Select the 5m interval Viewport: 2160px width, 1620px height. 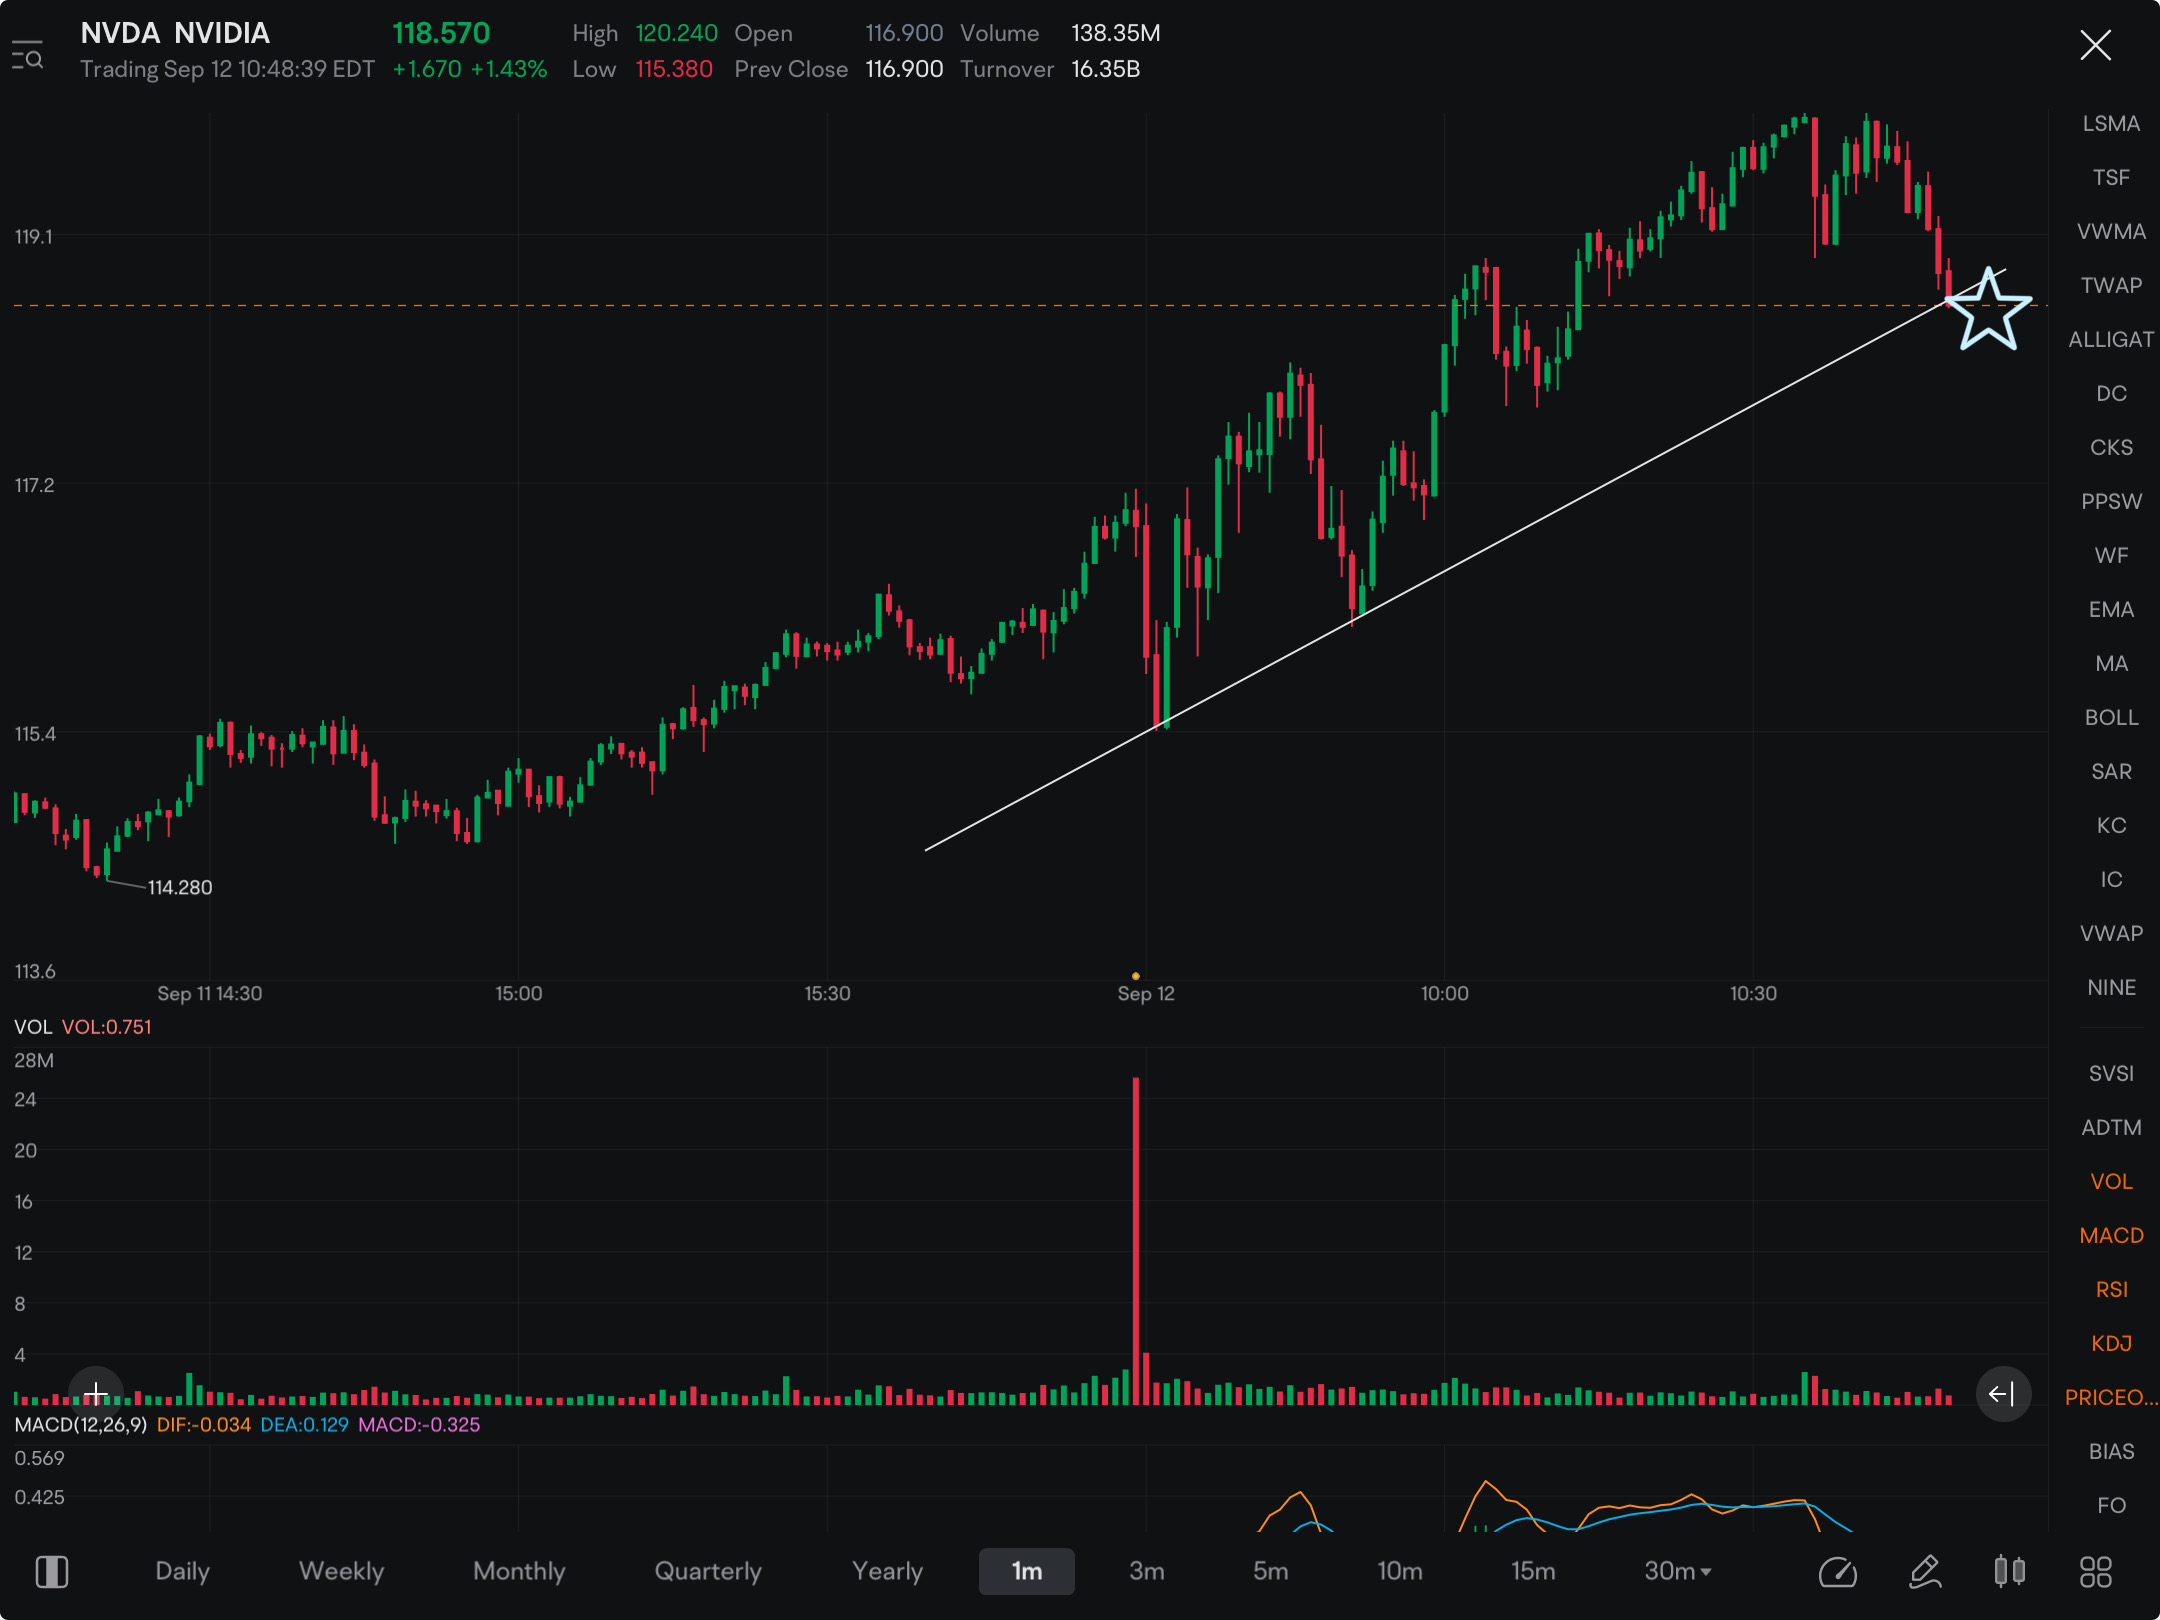tap(1271, 1571)
